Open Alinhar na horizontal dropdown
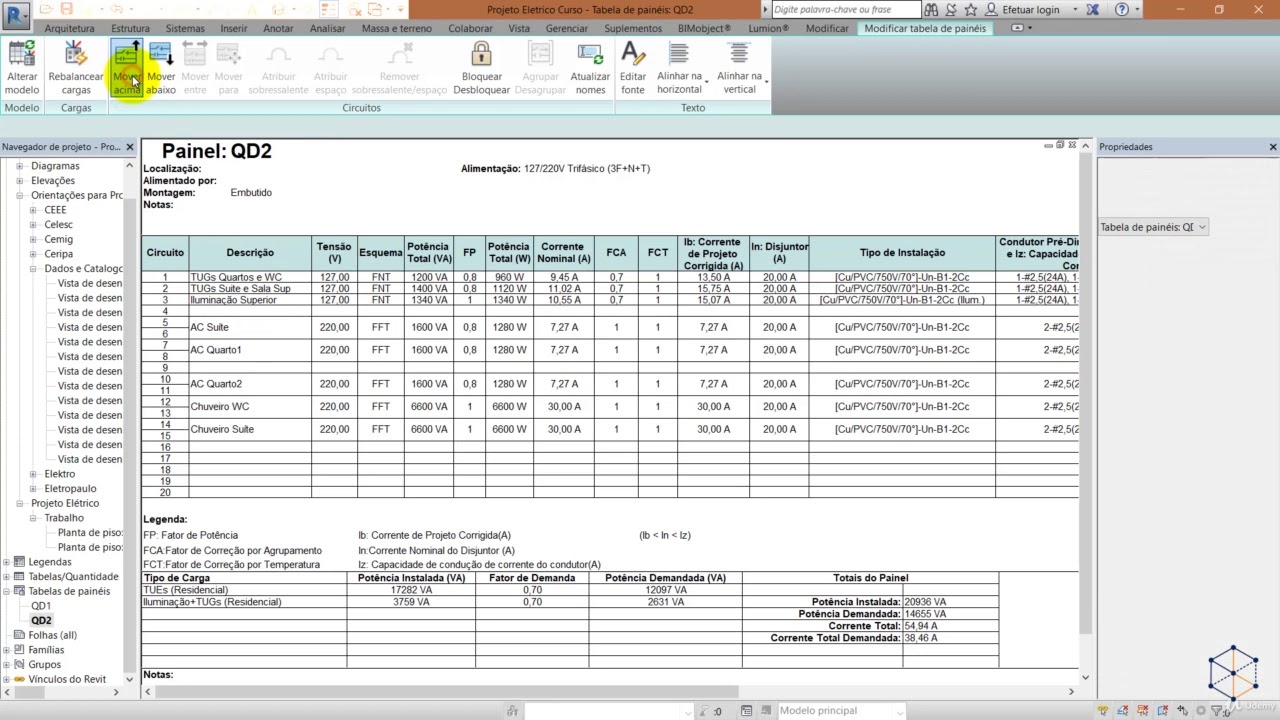The width and height of the screenshot is (1280, 720). click(x=680, y=68)
